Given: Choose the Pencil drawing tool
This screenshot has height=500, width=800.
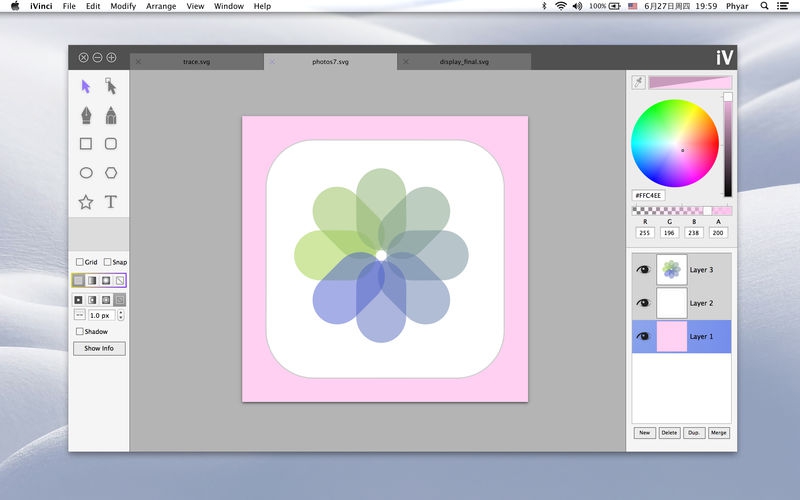Looking at the screenshot, I should point(111,115).
